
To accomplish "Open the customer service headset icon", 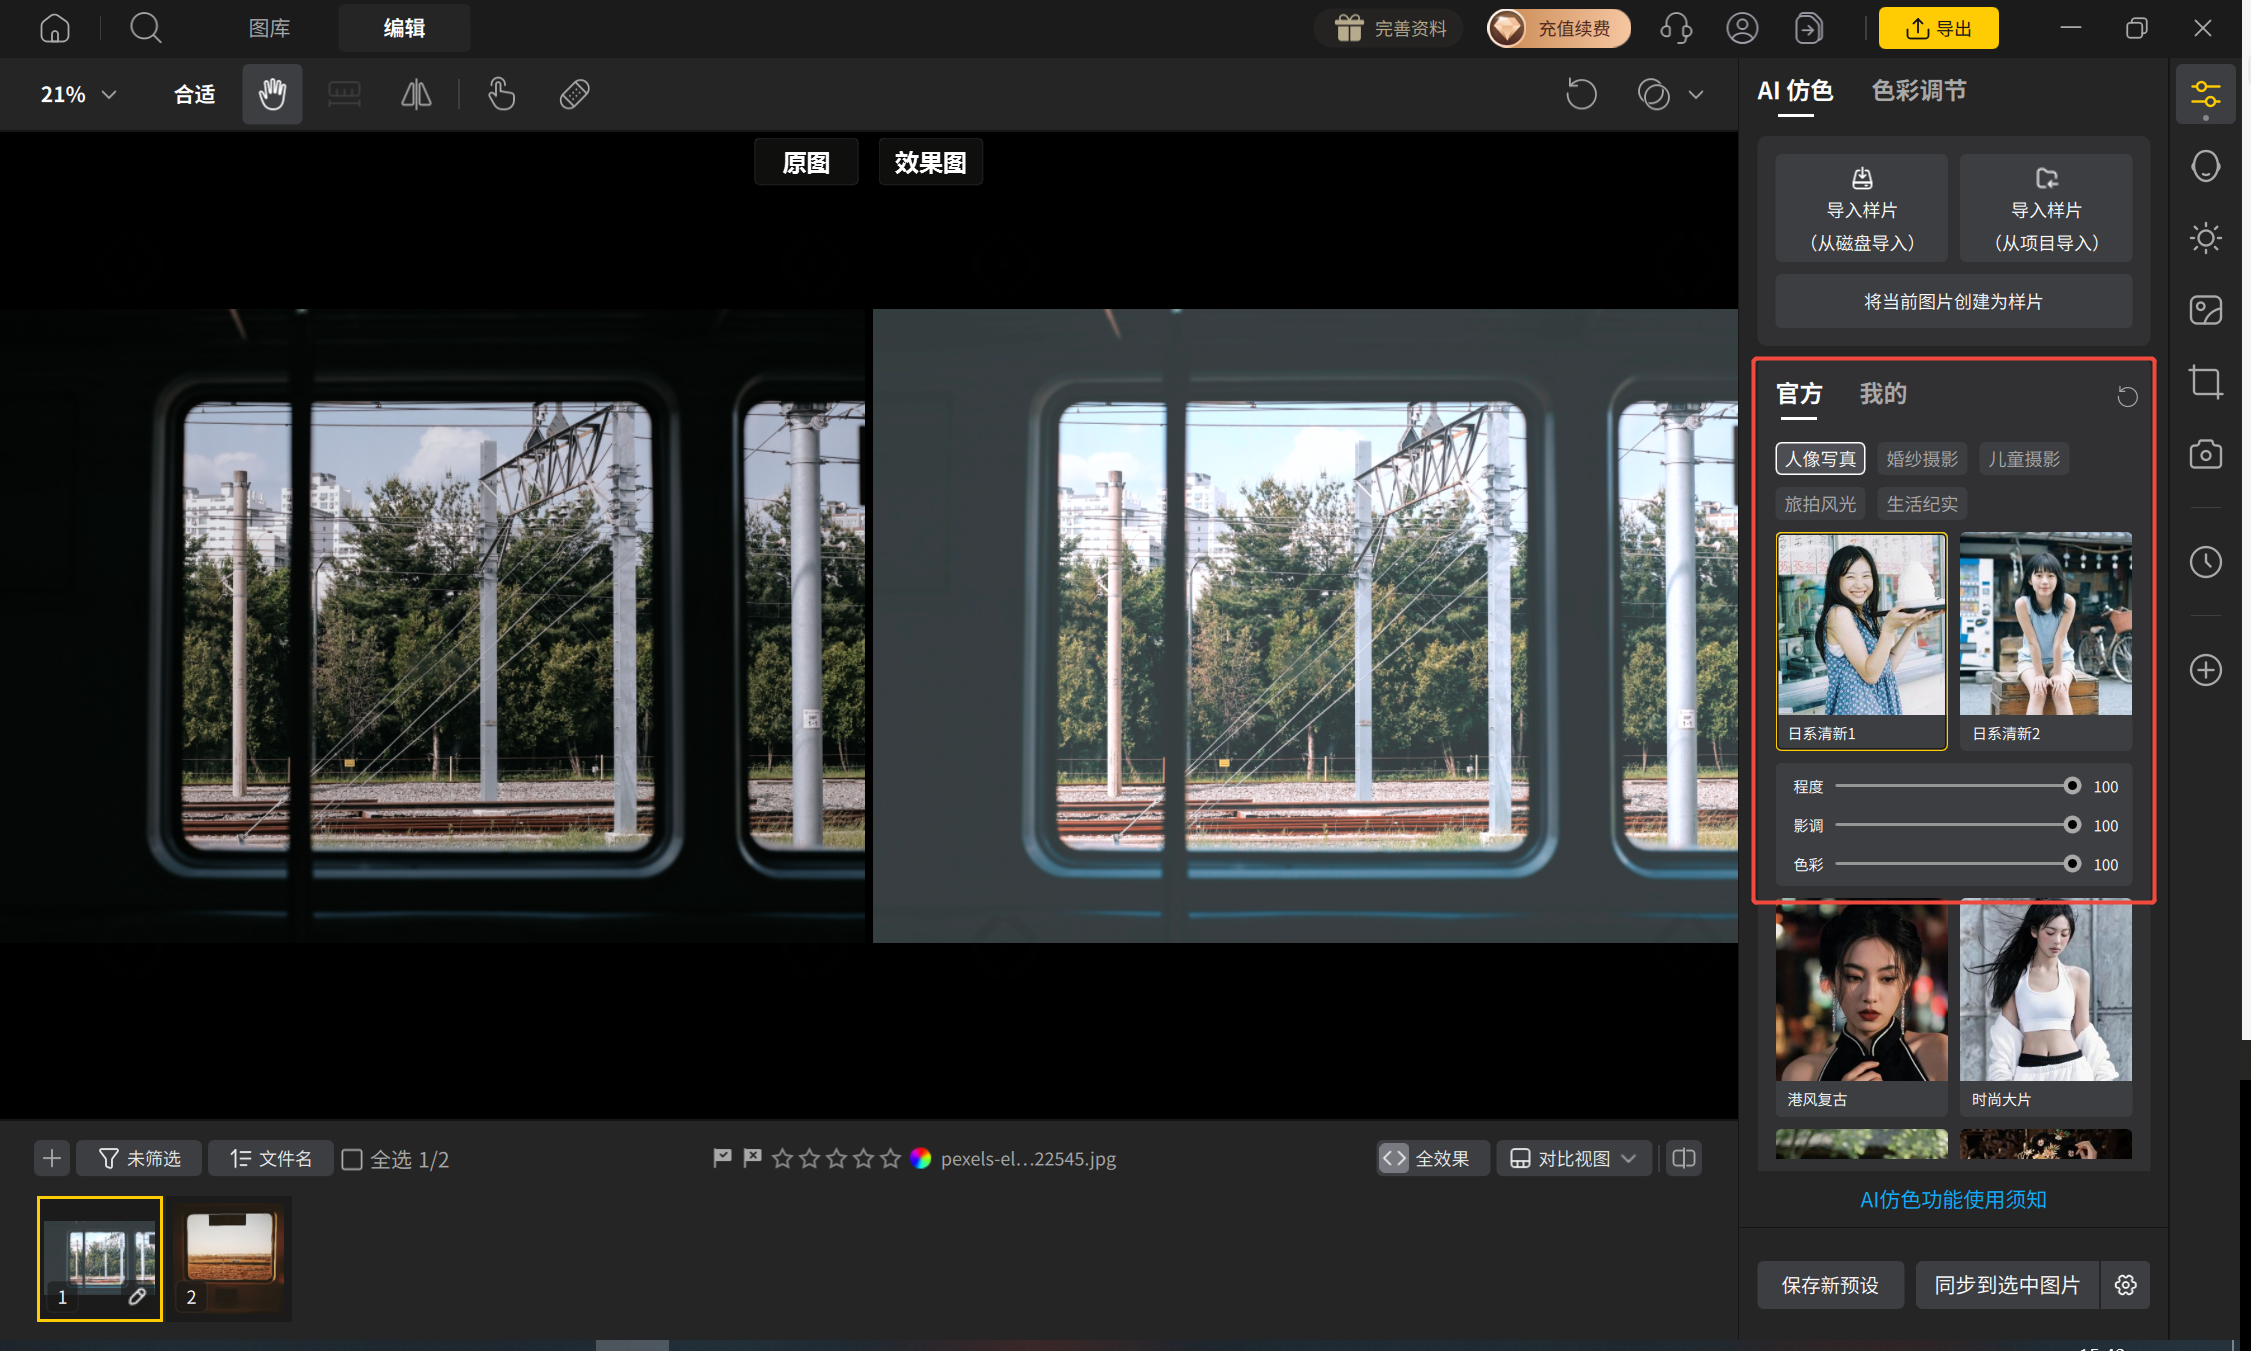I will pos(1676,28).
